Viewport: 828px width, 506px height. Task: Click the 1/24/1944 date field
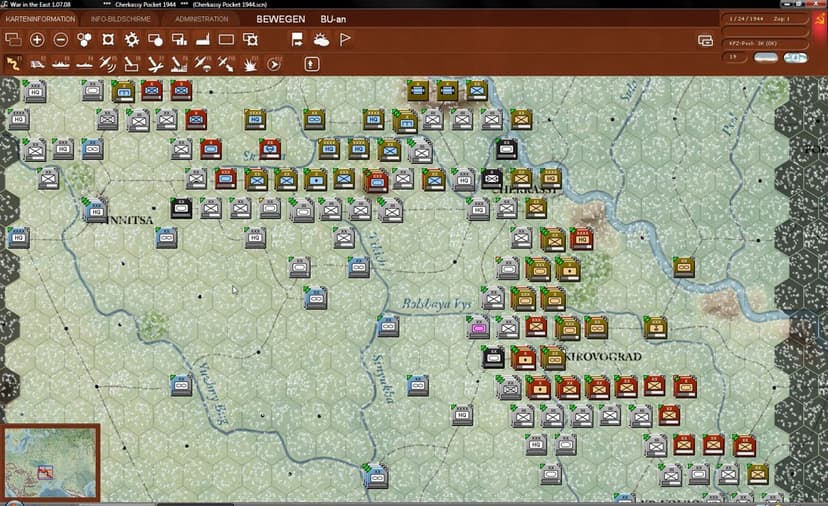pyautogui.click(x=765, y=19)
